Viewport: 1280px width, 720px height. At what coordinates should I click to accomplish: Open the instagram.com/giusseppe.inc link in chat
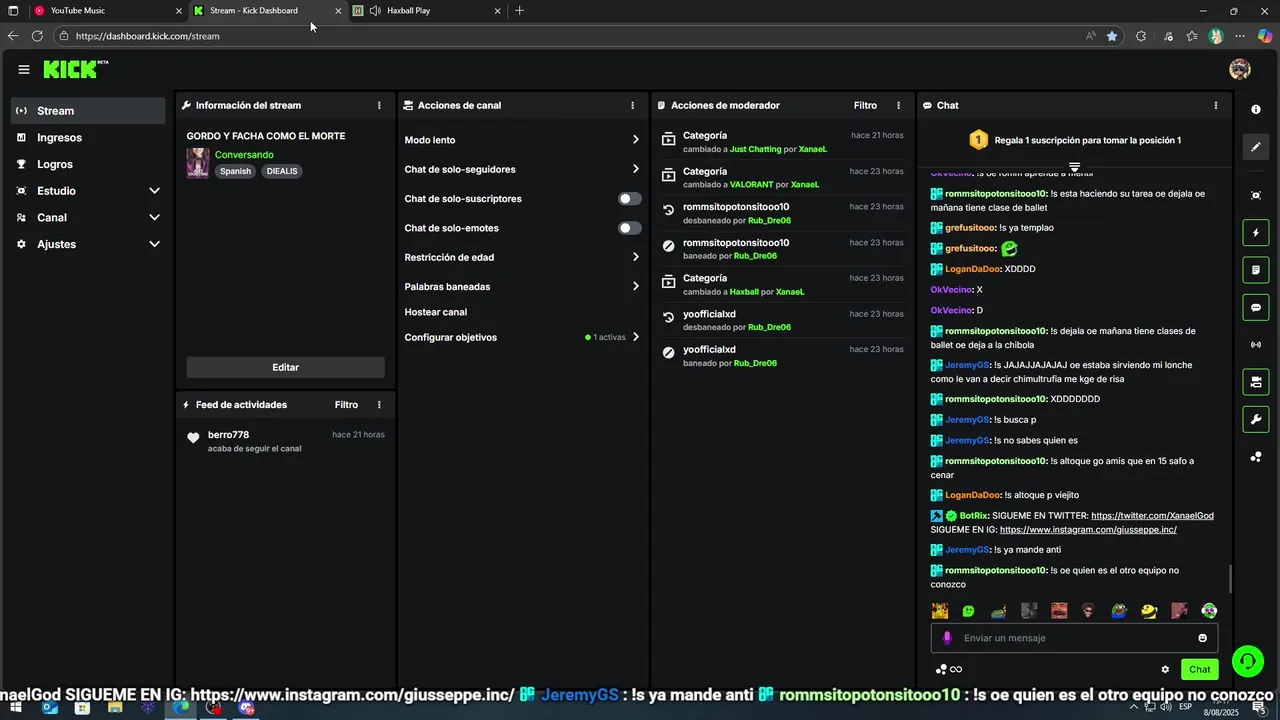coord(1088,530)
